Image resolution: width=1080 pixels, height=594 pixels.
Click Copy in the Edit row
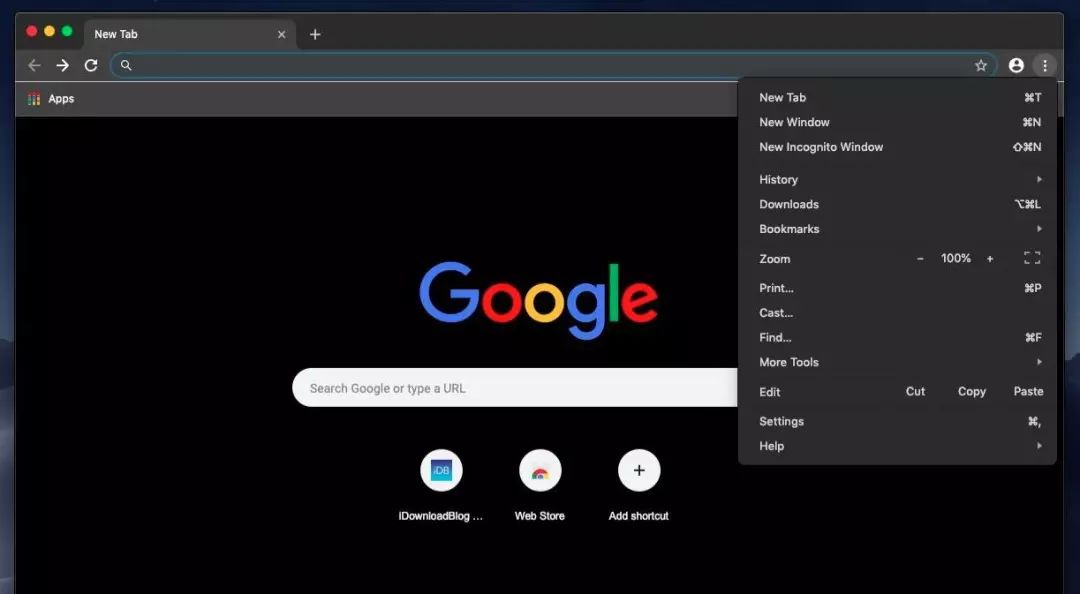point(972,391)
